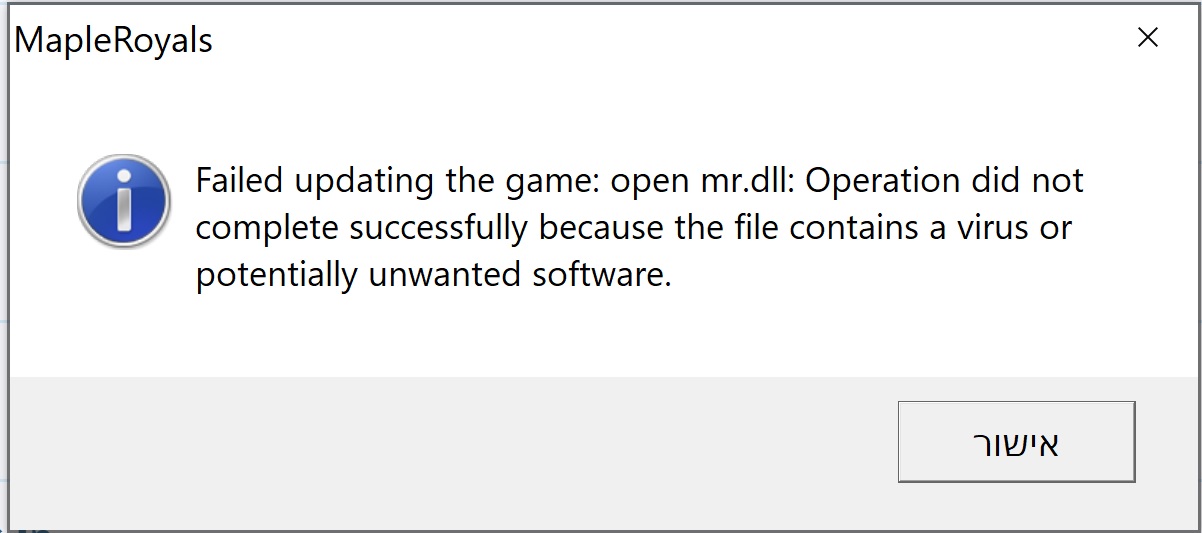Close the MapleRoyals error dialog
Image resolution: width=1202 pixels, height=533 pixels.
tap(1148, 38)
